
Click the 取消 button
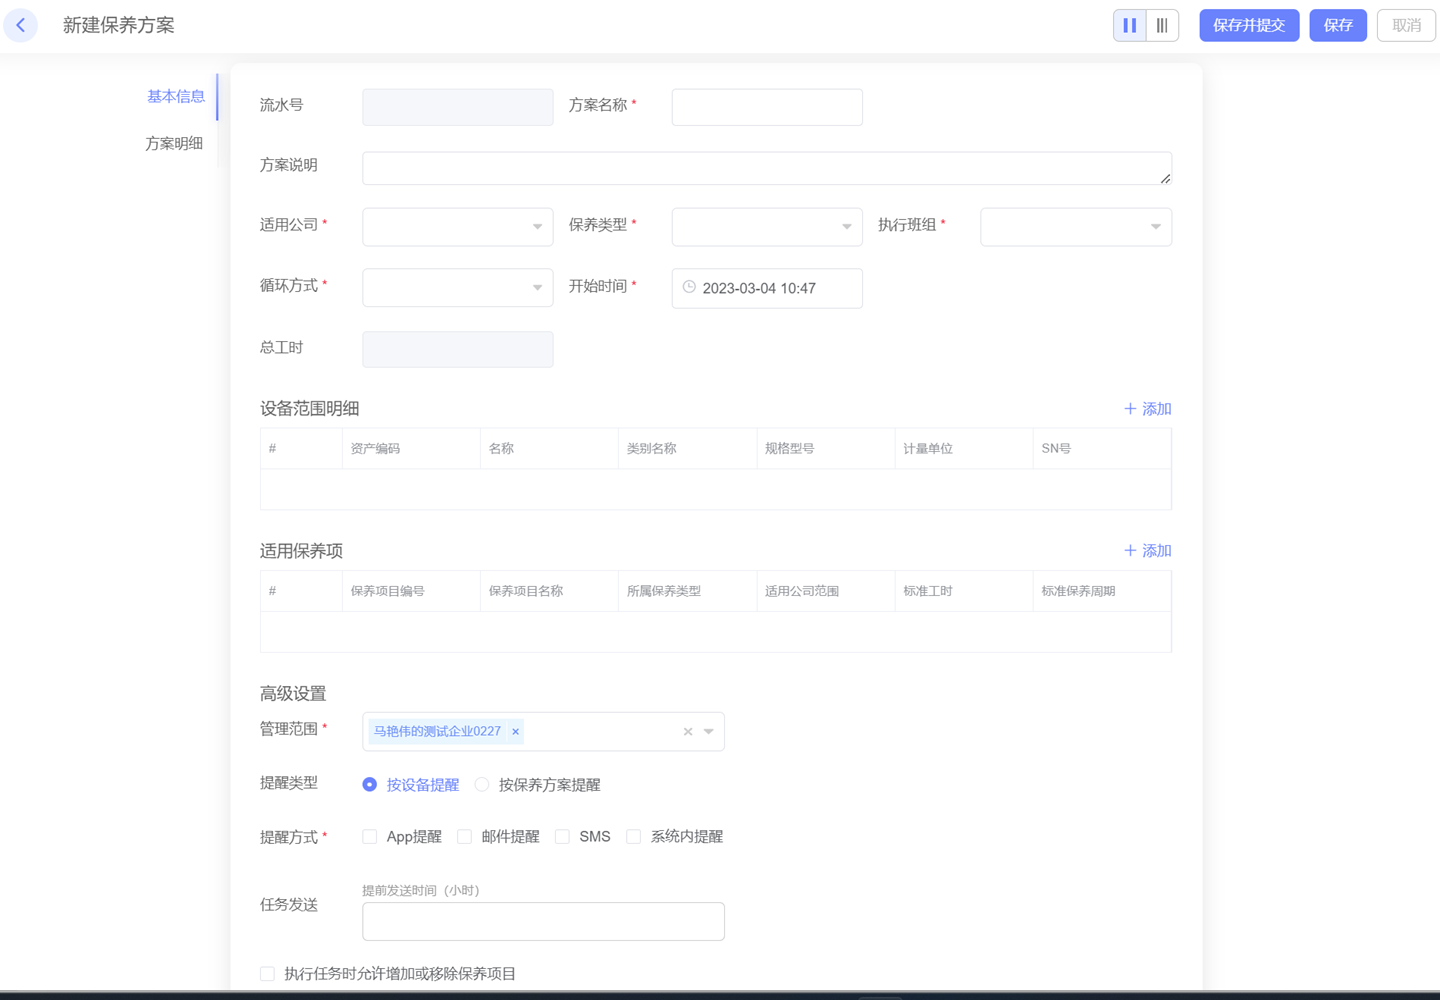tap(1406, 25)
